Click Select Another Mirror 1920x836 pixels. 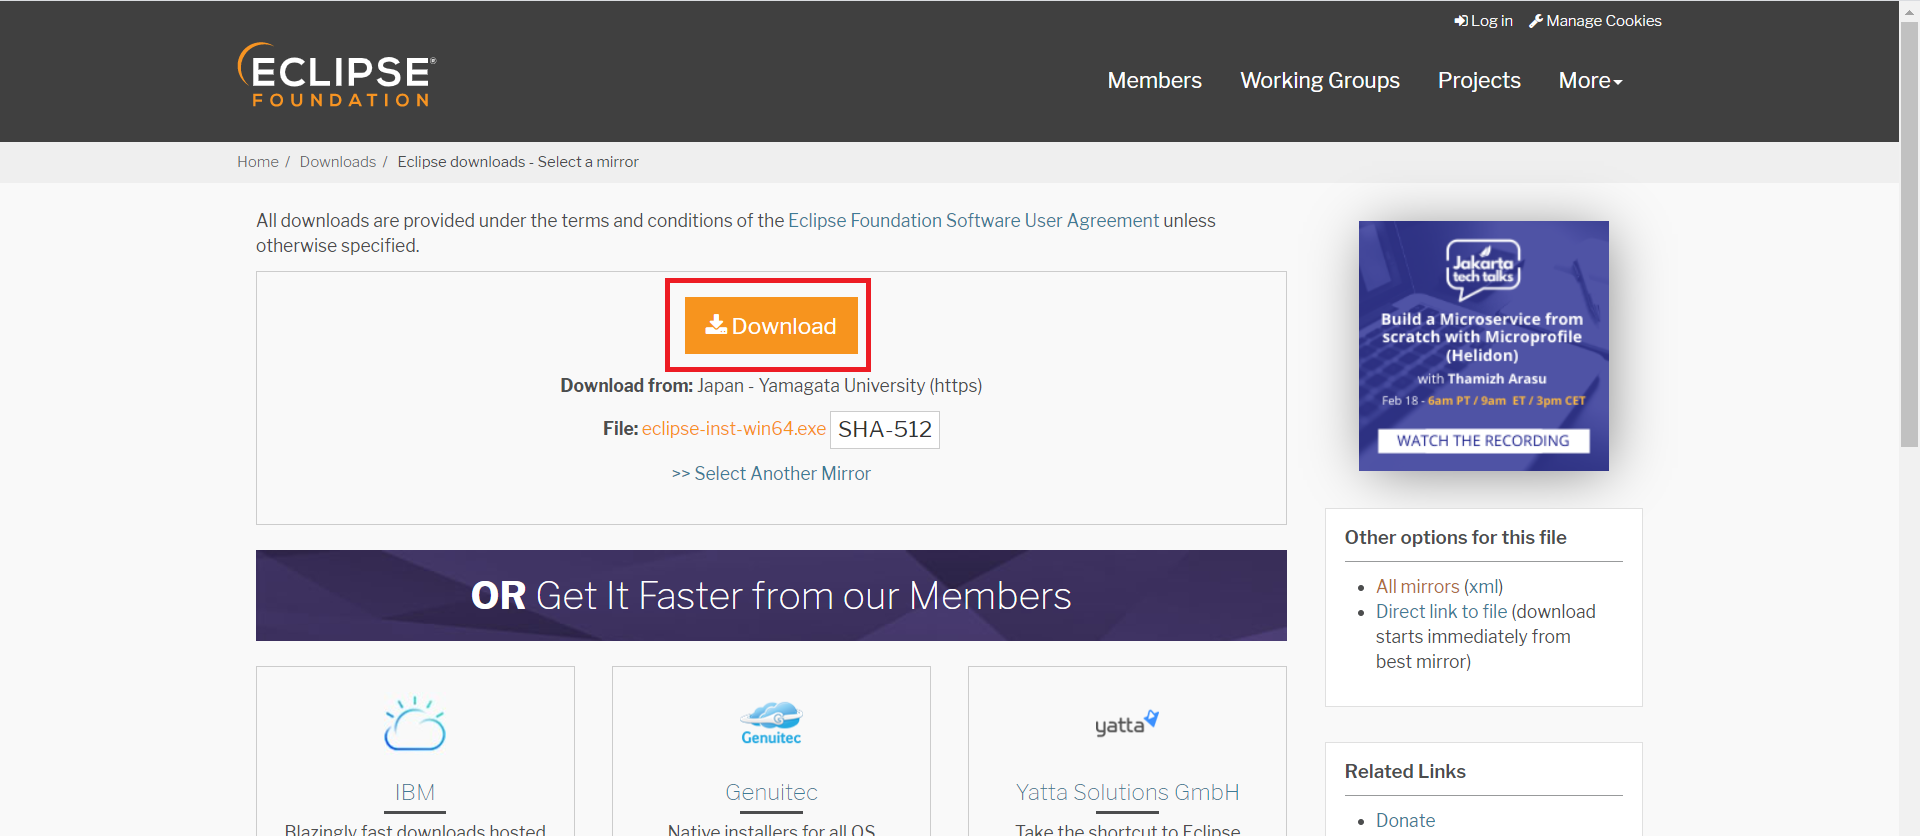pos(771,473)
